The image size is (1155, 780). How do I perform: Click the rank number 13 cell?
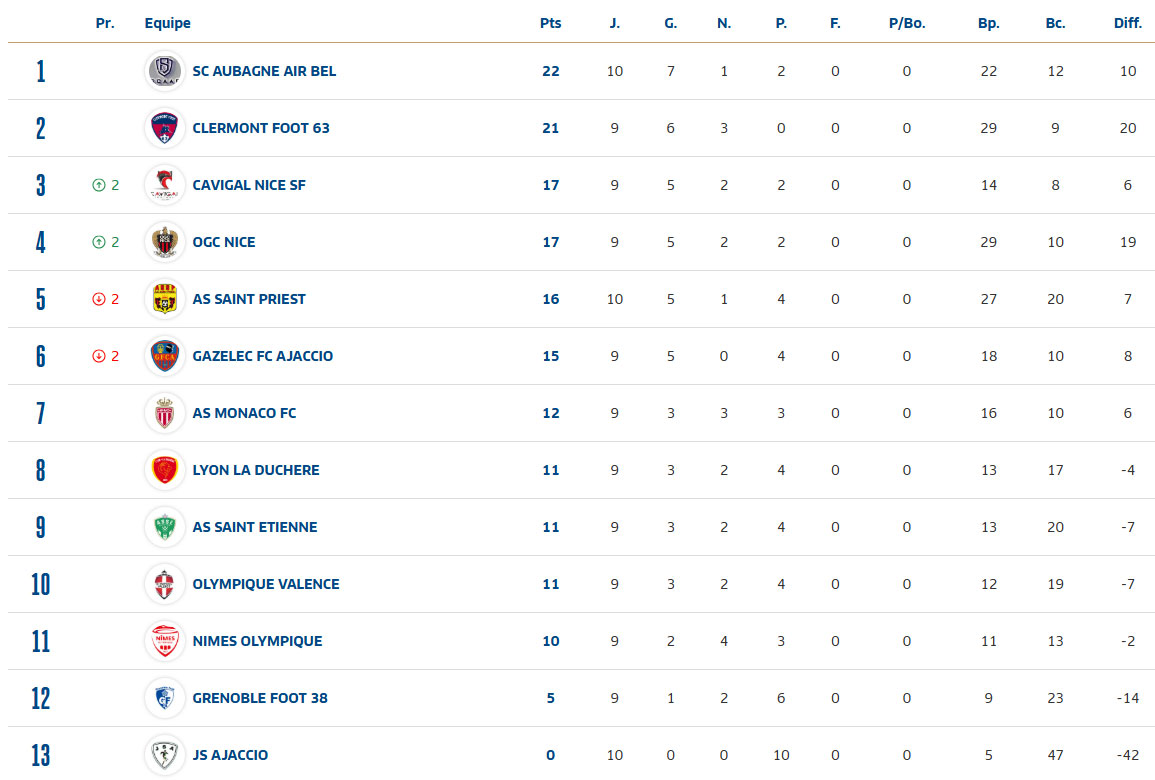tap(40, 755)
